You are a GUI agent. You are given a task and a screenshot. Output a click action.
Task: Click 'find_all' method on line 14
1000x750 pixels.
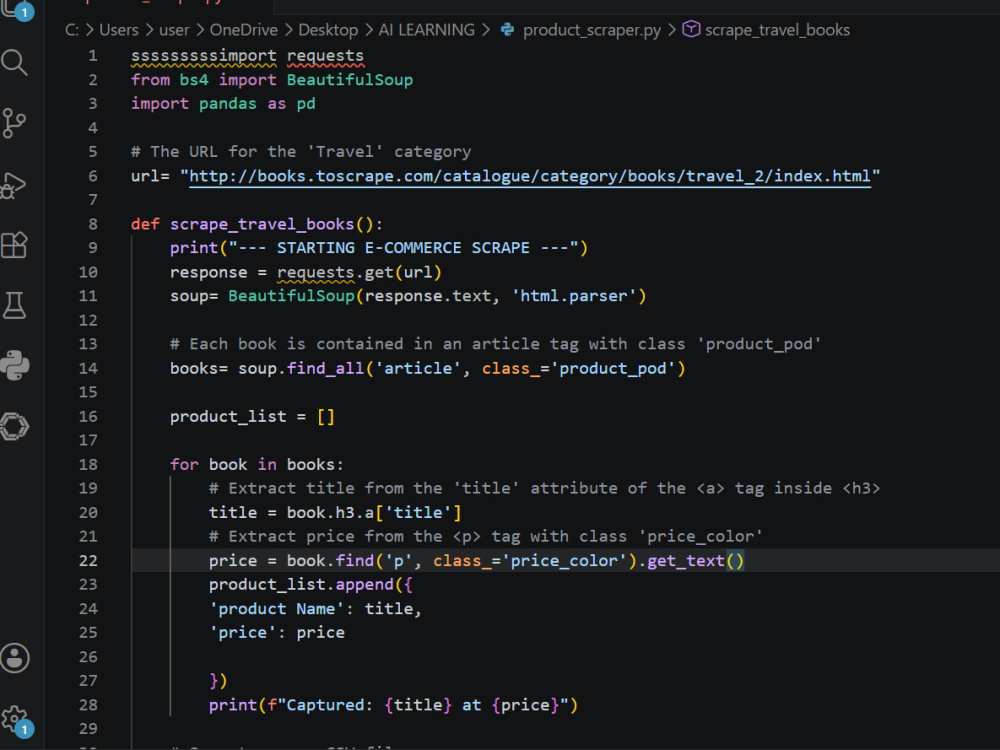click(x=325, y=369)
